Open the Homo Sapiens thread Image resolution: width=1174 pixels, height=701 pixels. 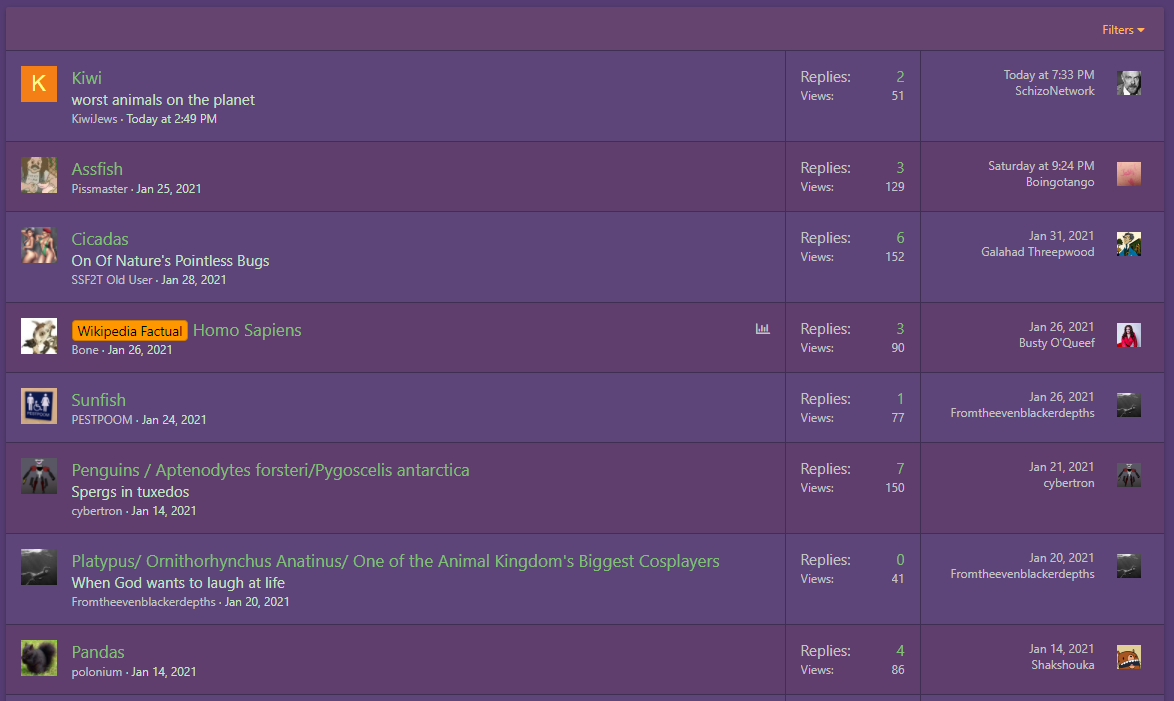[x=247, y=330]
